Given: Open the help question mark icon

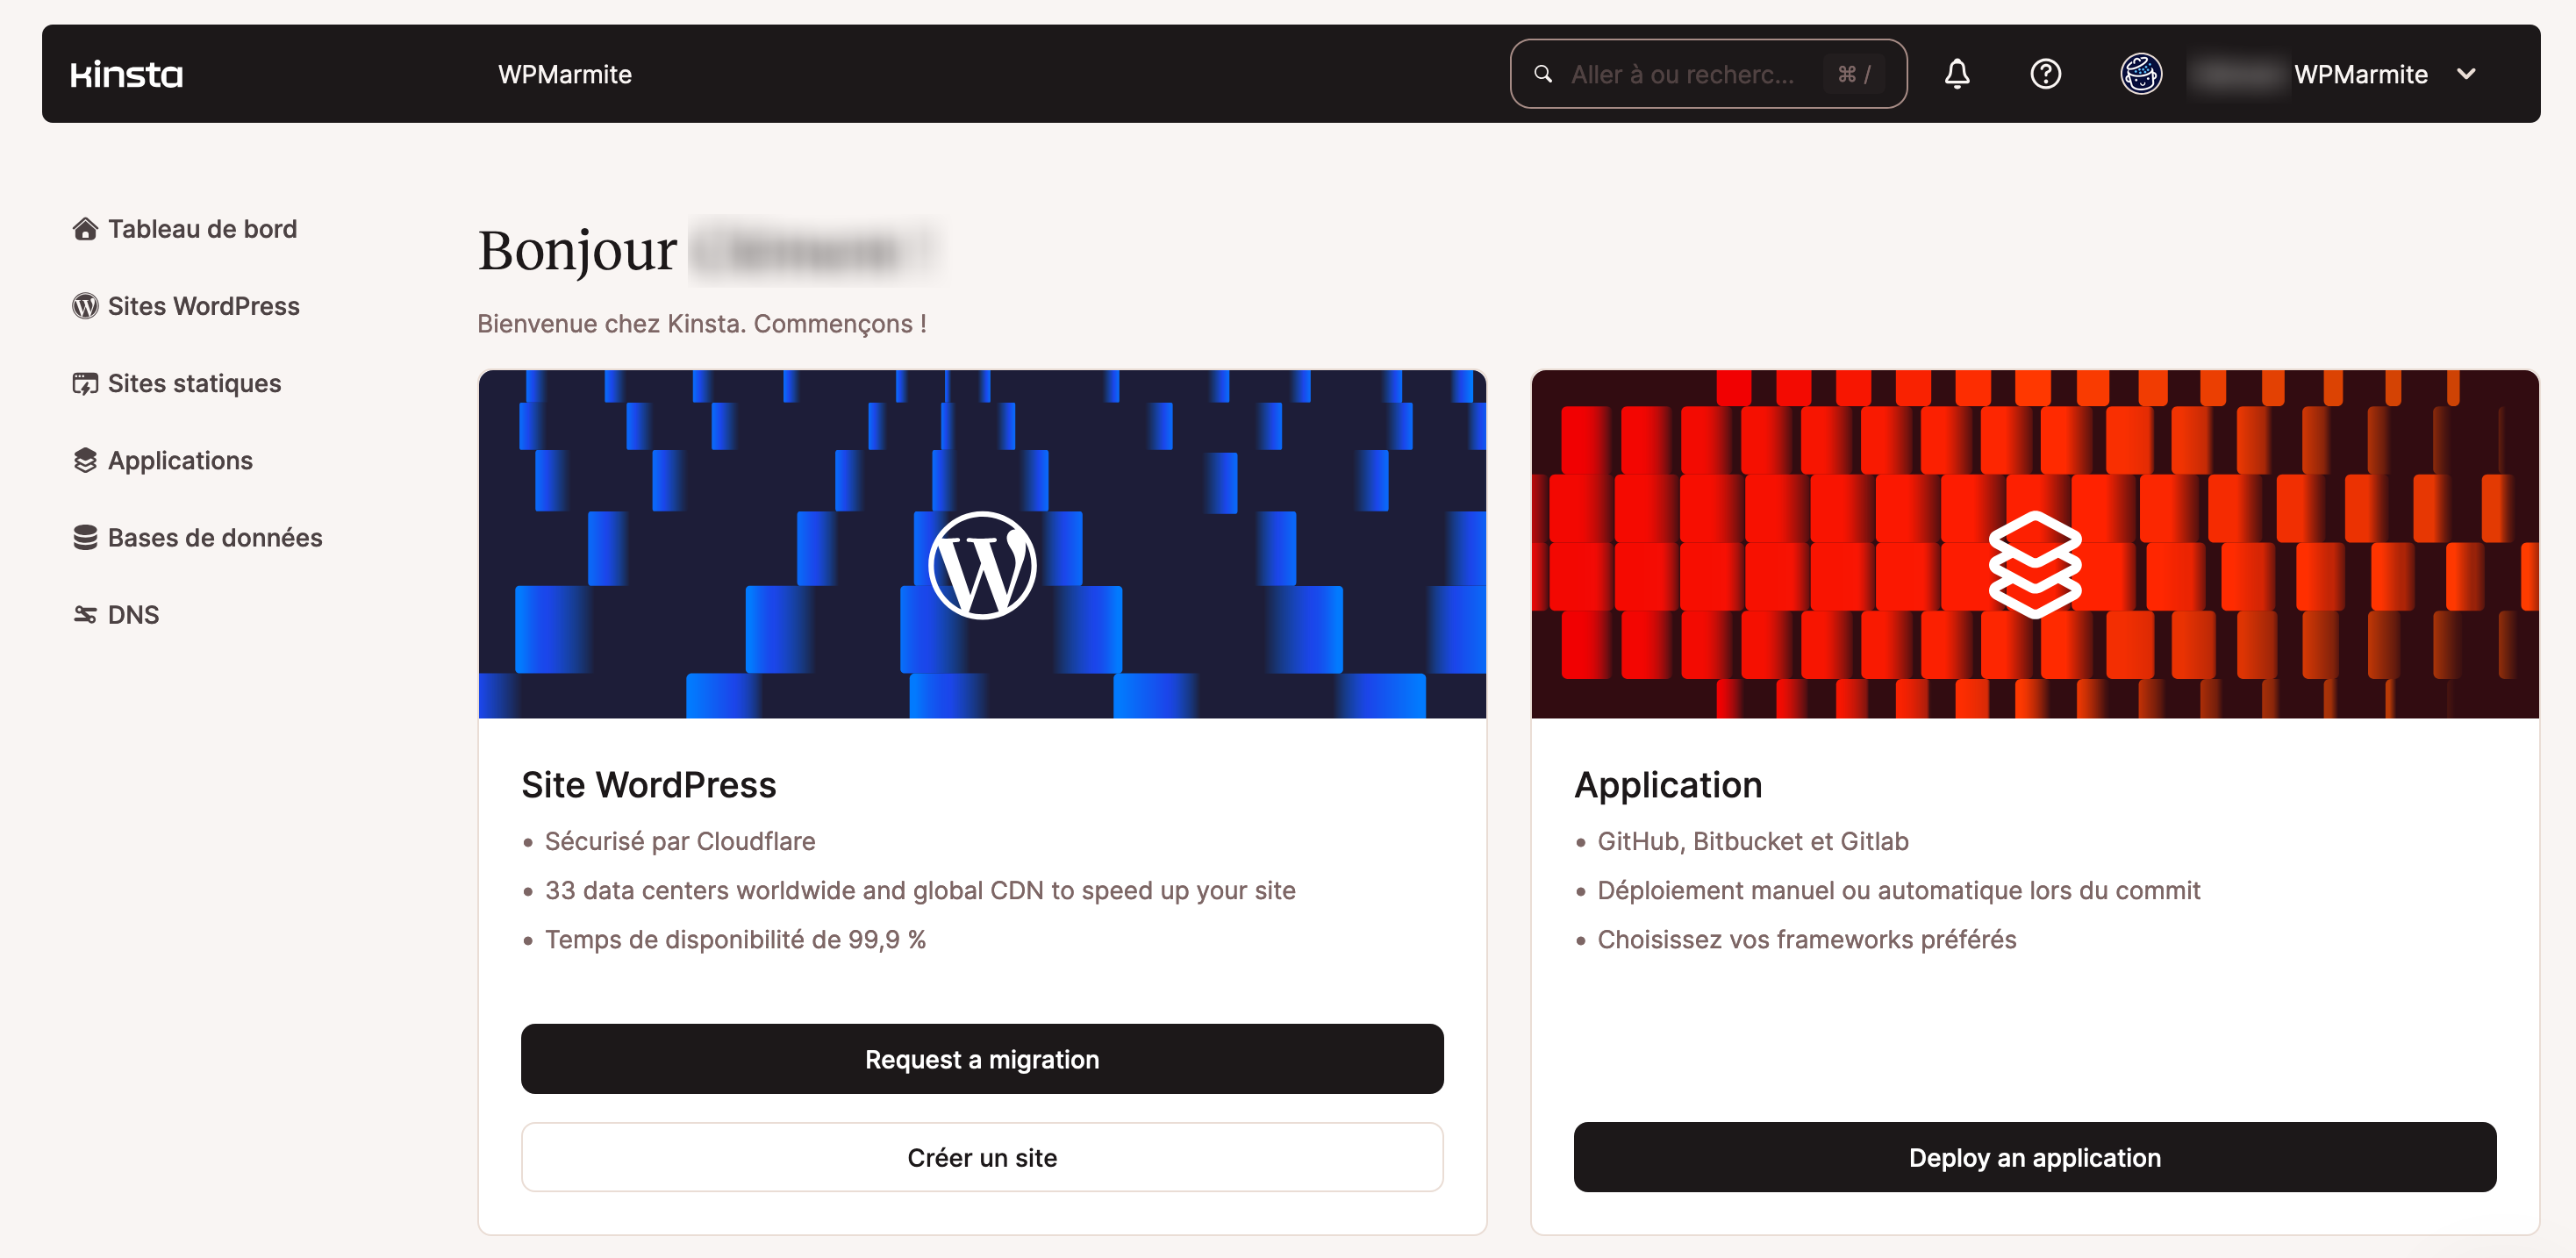Looking at the screenshot, I should 2045,74.
